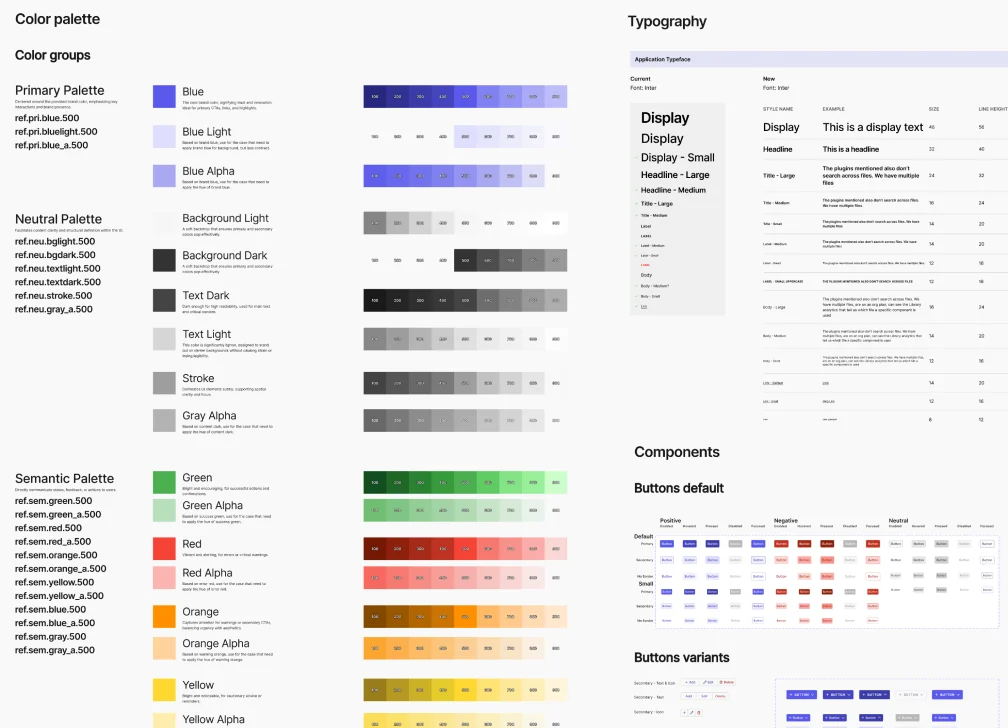This screenshot has height=728, width=1008.
Task: Select the Green Alpha color swatch
Action: coord(164,510)
